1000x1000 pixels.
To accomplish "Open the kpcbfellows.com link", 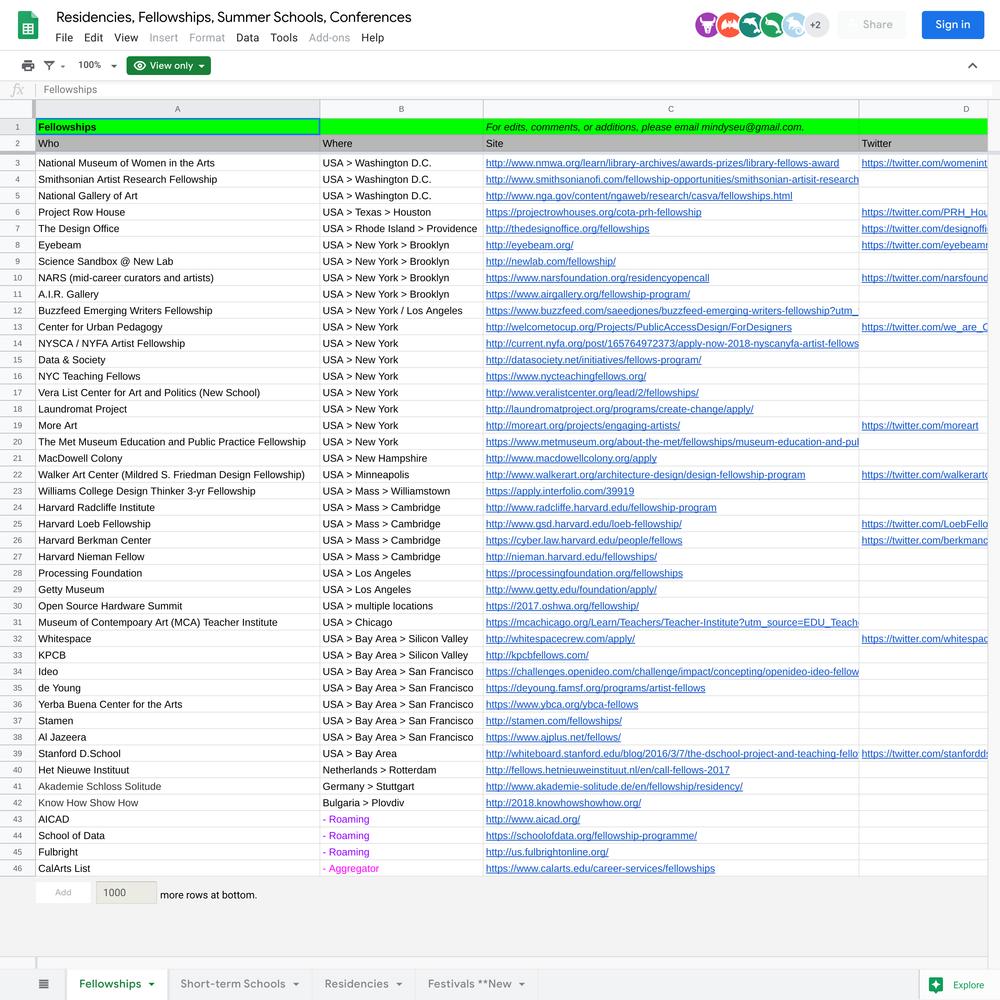I will pos(537,655).
